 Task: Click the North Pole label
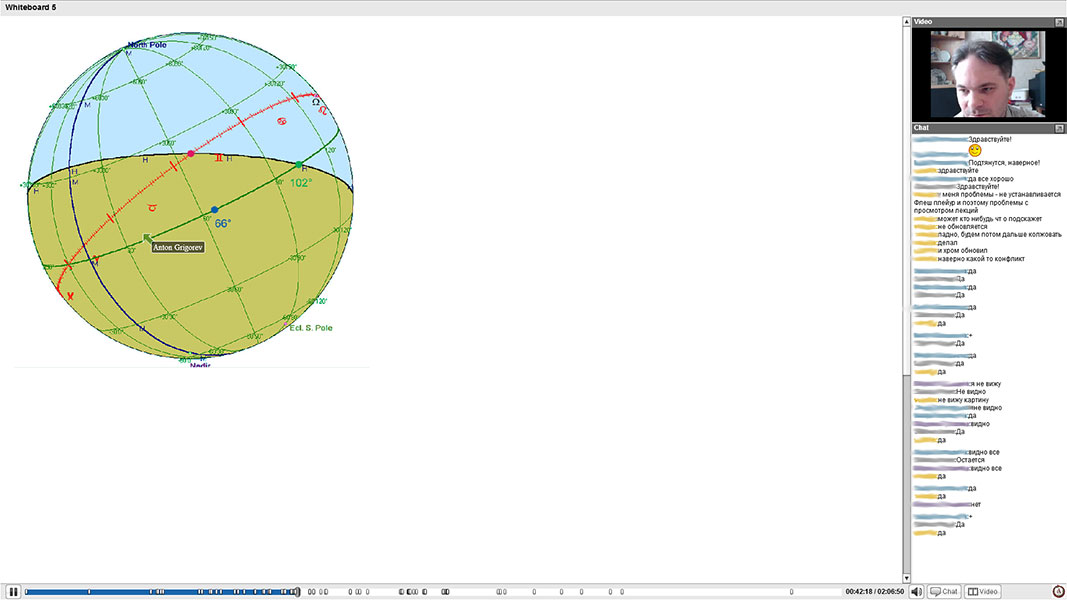147,45
